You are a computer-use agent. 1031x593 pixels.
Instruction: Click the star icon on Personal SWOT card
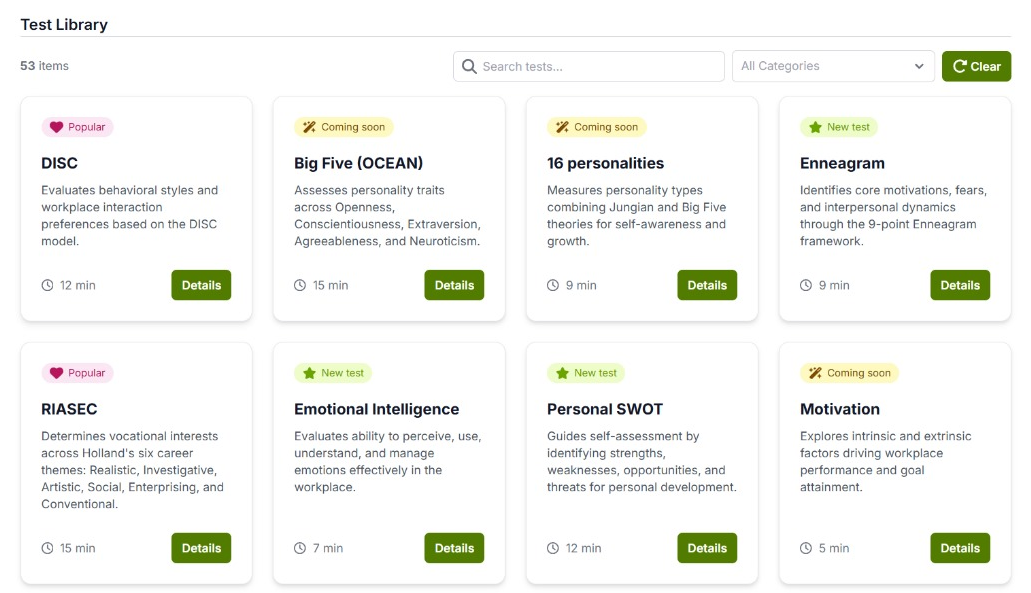click(x=562, y=373)
